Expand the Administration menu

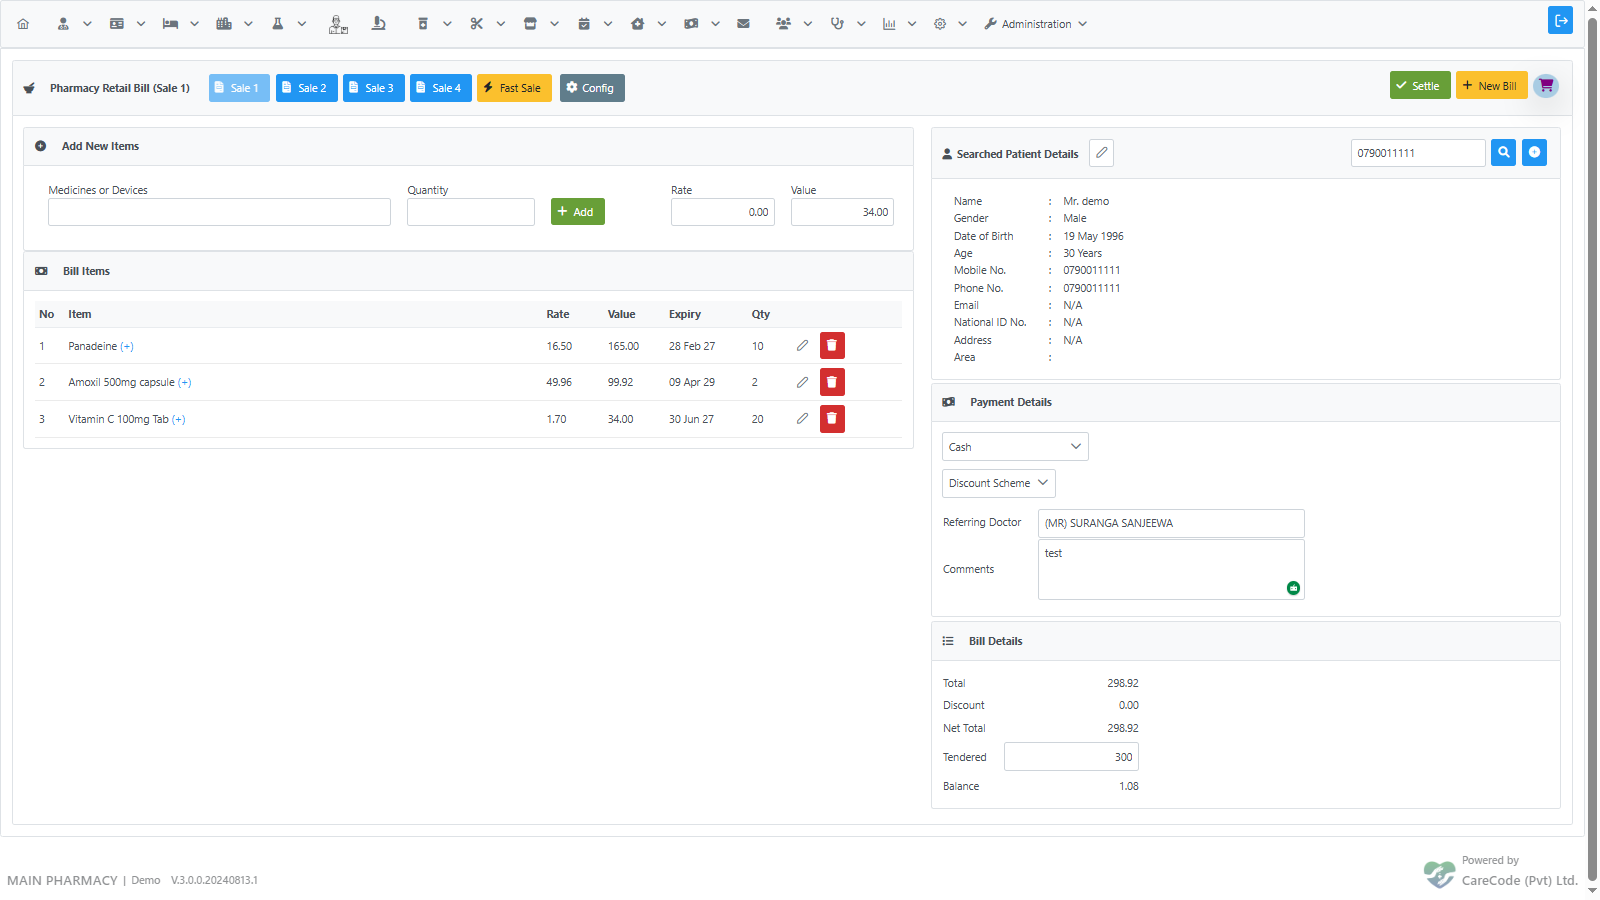click(1035, 24)
